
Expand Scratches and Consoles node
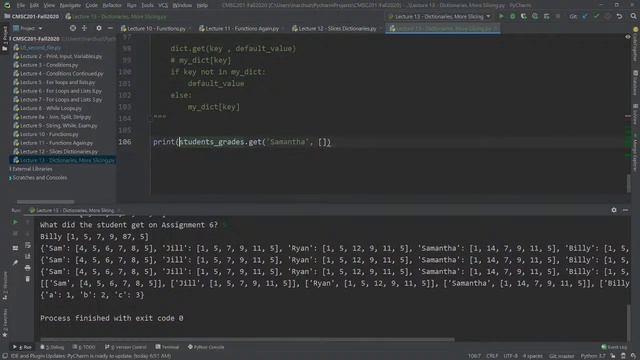click(x=10, y=178)
